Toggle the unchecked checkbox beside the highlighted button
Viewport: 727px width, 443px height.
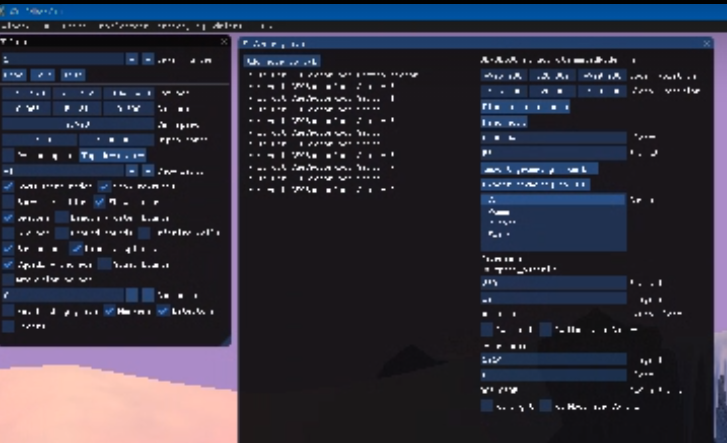tap(8, 155)
